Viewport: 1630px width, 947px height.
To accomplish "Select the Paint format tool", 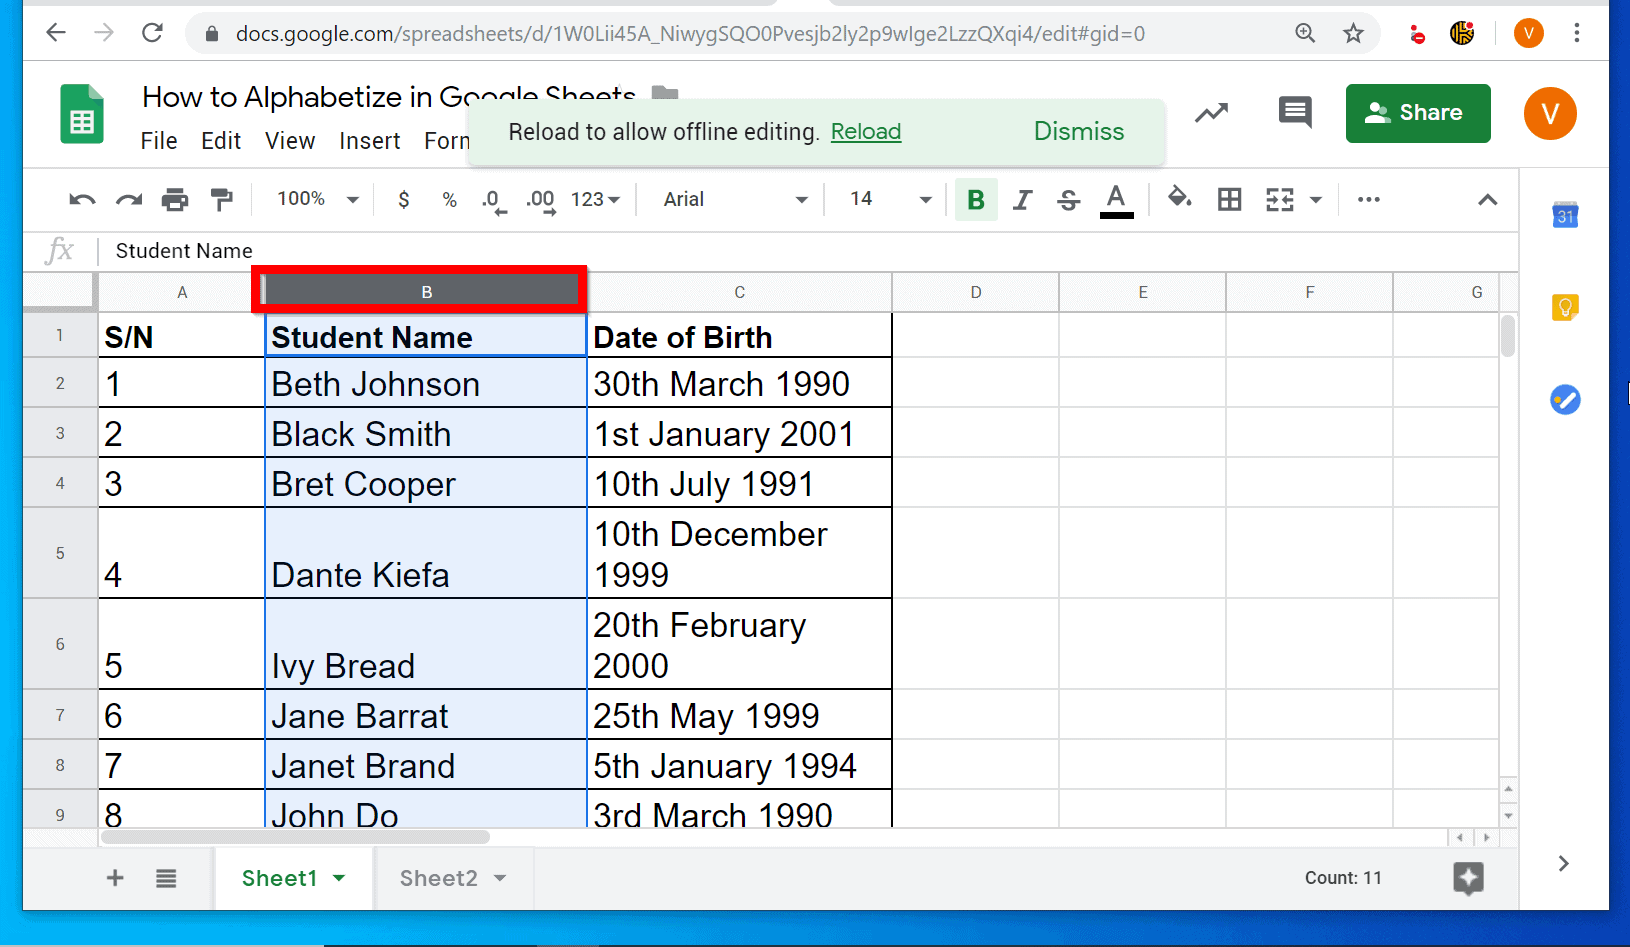I will [221, 199].
